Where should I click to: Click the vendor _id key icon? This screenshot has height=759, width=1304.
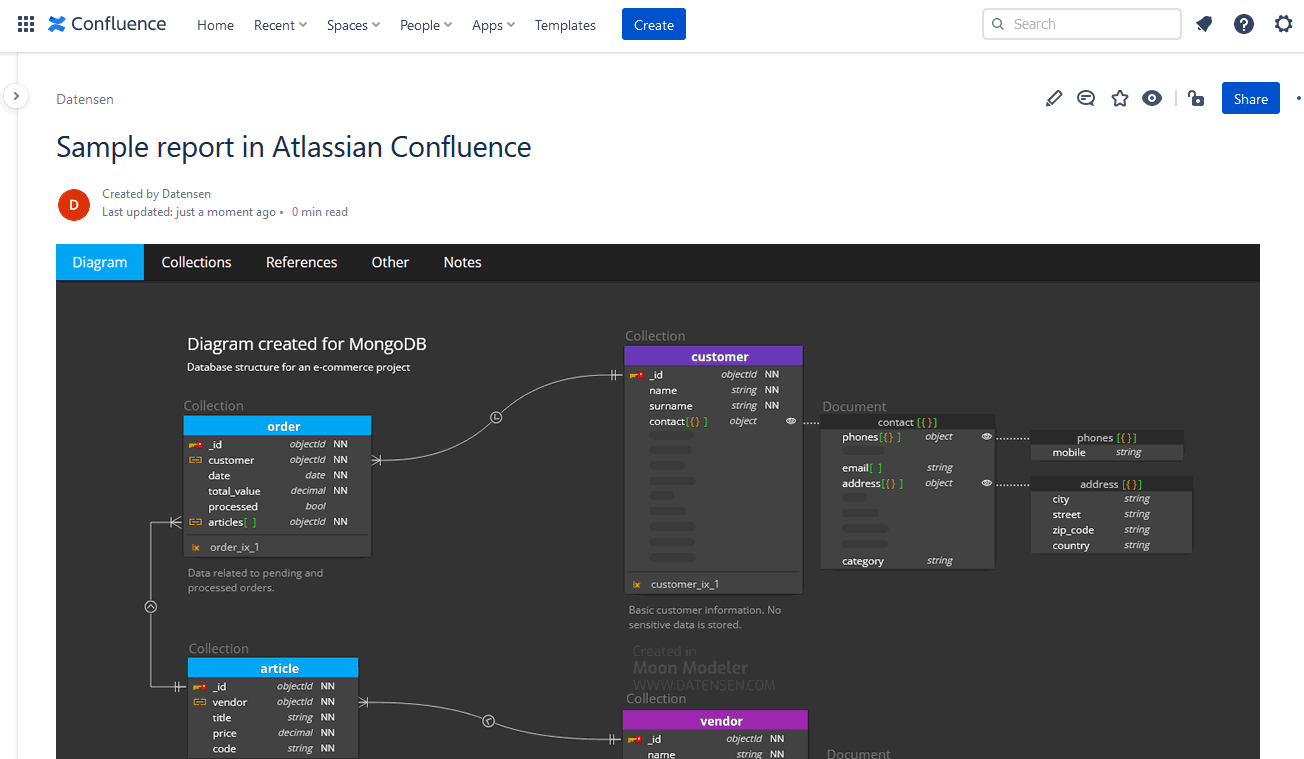pyautogui.click(x=635, y=739)
